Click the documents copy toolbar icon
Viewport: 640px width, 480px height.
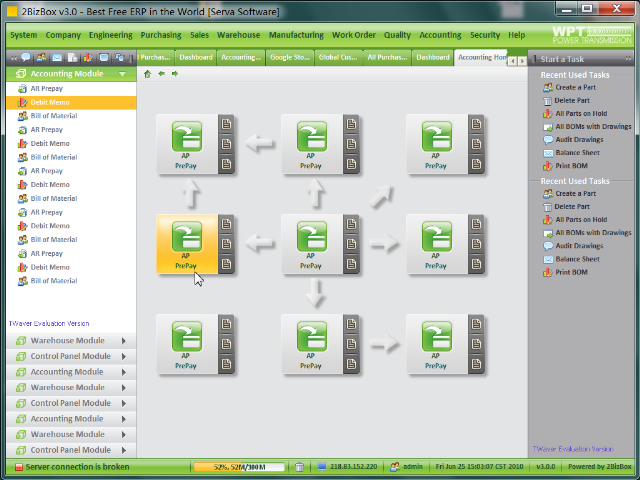point(72,58)
